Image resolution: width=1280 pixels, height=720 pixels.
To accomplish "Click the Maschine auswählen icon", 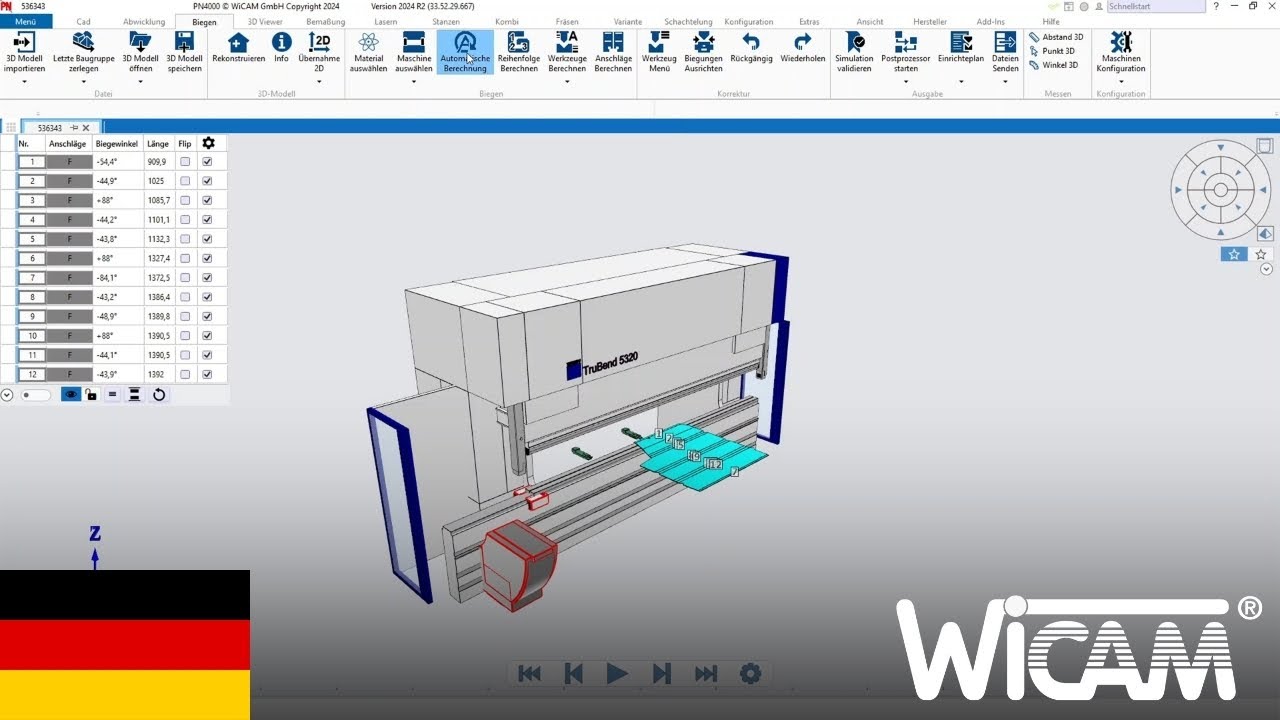I will click(x=414, y=42).
